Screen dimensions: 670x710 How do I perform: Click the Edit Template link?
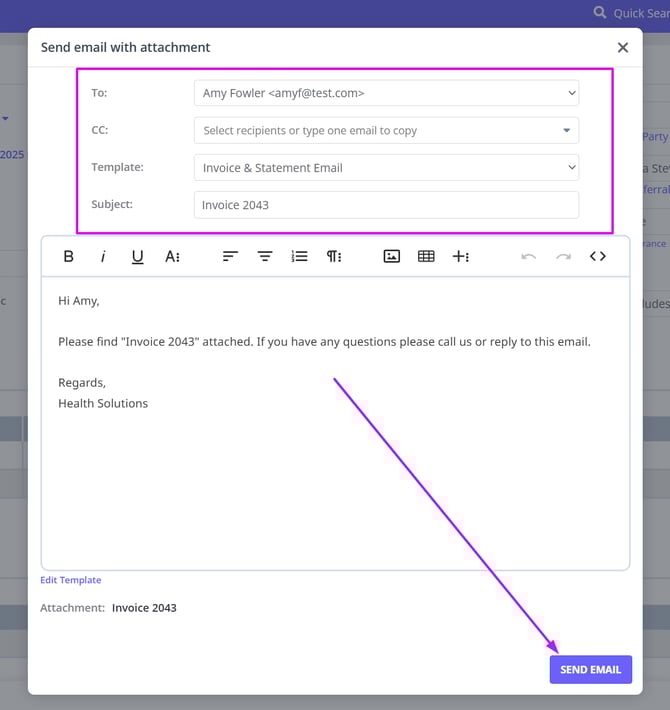[x=70, y=580]
